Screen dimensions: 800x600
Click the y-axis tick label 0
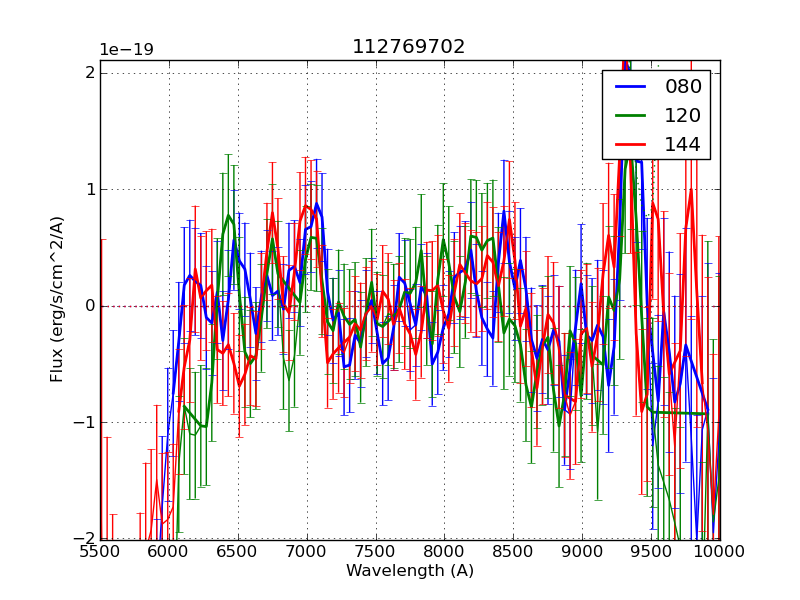click(x=90, y=306)
